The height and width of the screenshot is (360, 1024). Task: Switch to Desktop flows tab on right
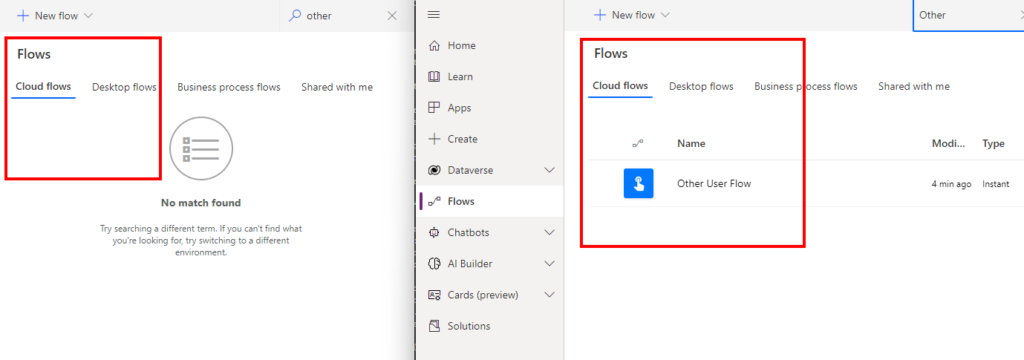coord(701,86)
